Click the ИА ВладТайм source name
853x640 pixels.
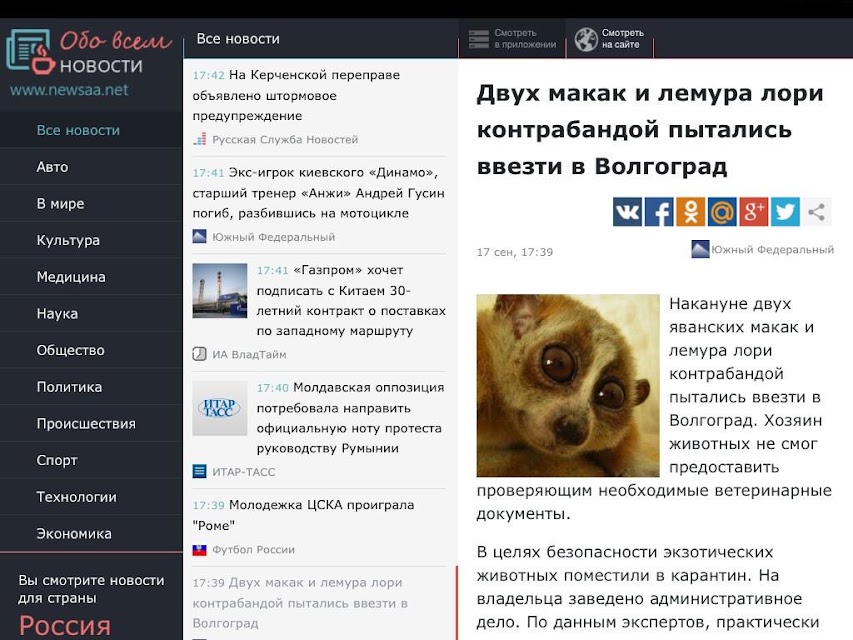(x=249, y=354)
